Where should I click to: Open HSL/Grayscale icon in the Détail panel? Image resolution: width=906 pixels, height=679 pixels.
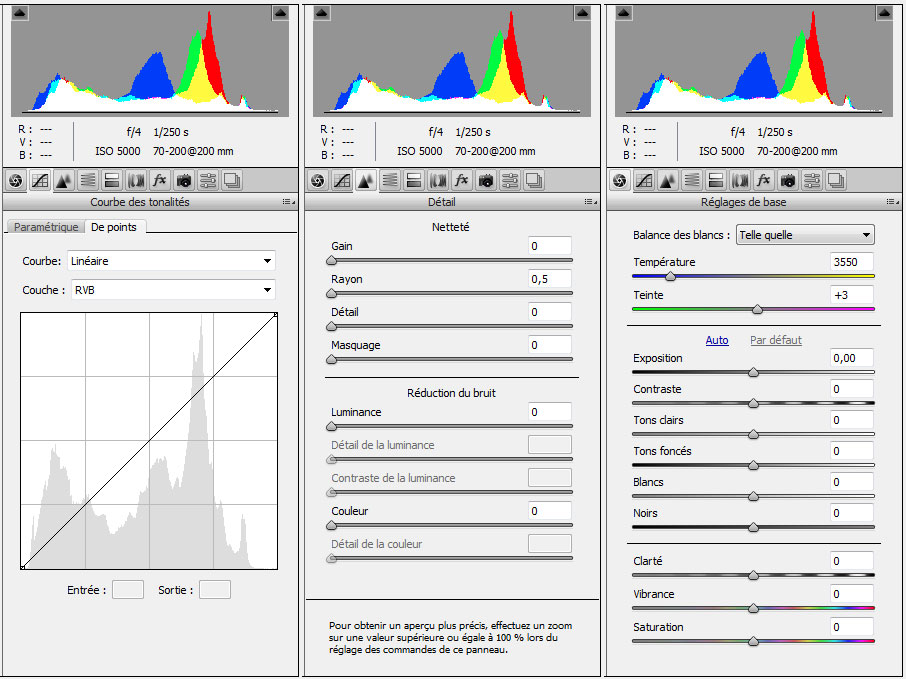coord(390,181)
